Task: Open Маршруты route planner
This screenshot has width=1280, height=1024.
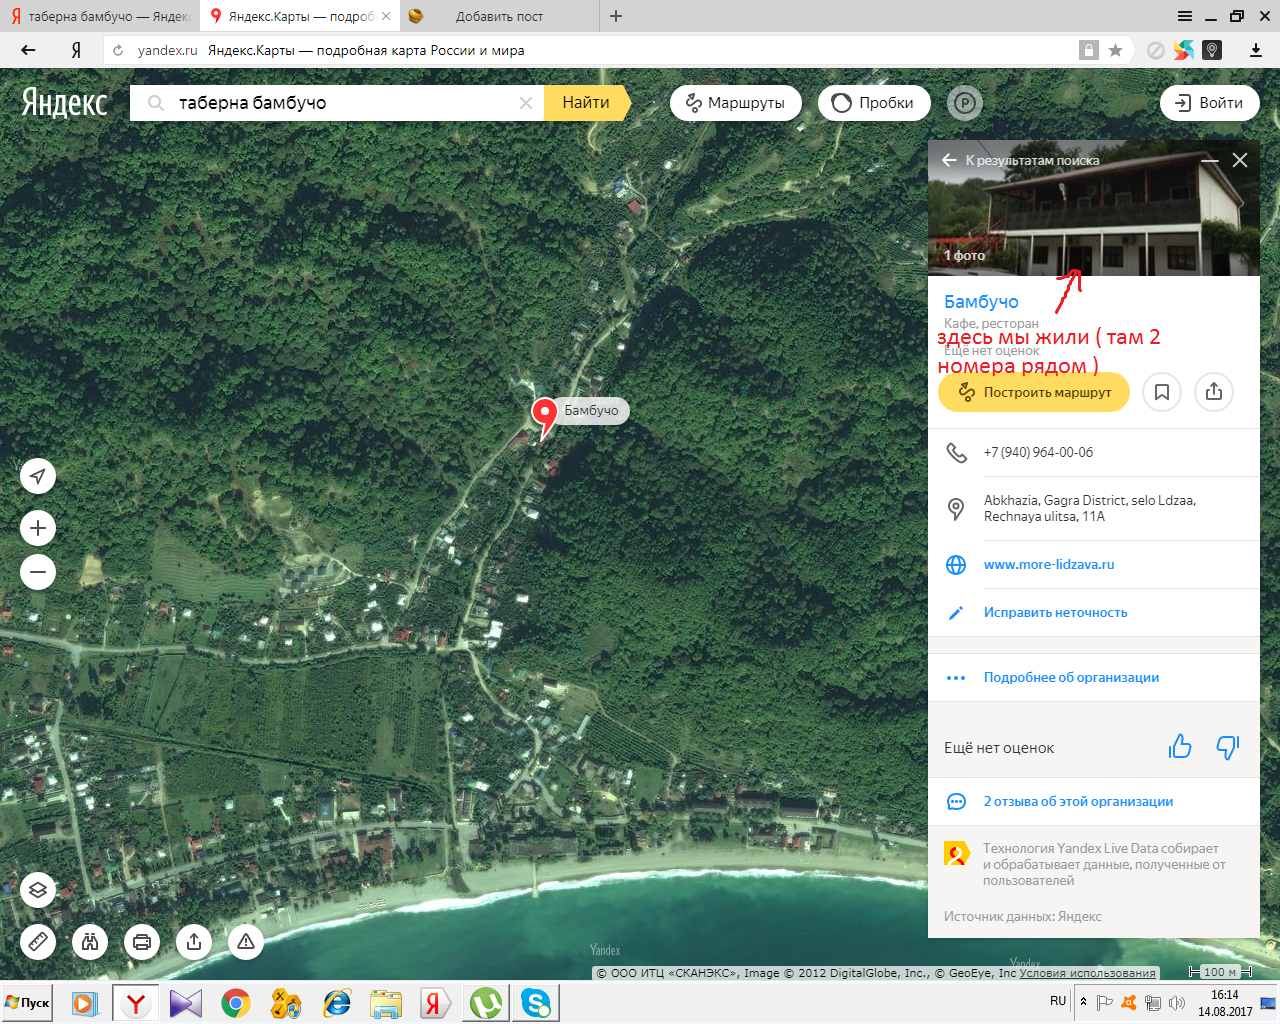Action: [x=735, y=103]
